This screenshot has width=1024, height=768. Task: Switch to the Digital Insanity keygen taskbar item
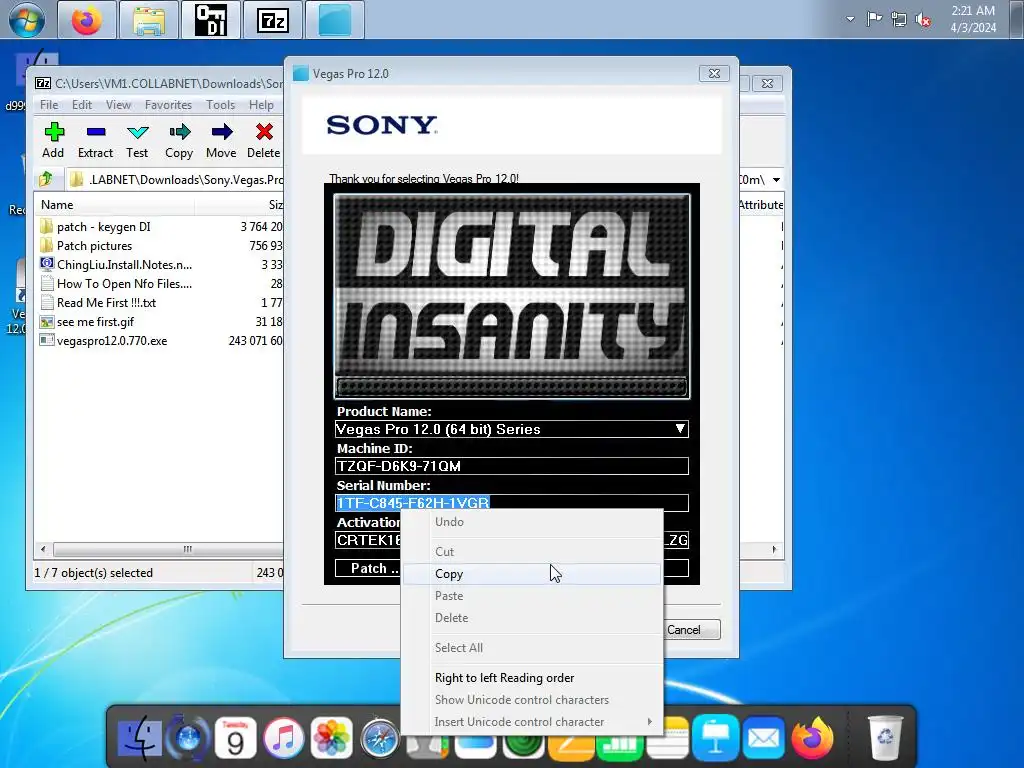pos(210,20)
